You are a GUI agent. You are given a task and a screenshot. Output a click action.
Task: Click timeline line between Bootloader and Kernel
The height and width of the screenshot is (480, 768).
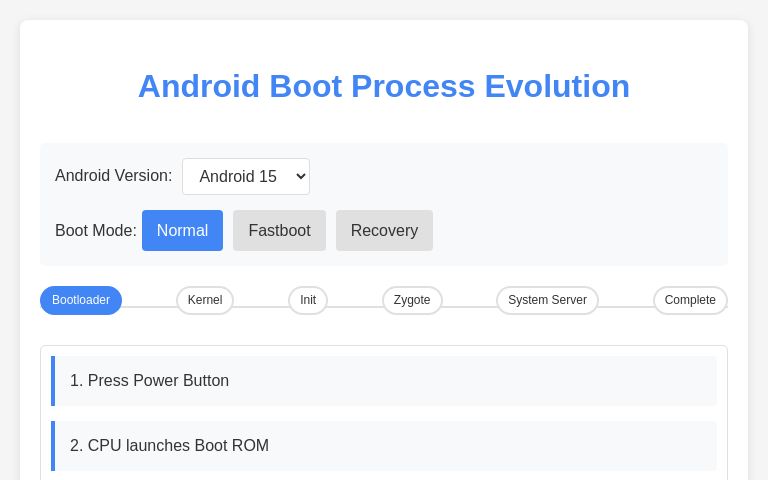[149, 306]
